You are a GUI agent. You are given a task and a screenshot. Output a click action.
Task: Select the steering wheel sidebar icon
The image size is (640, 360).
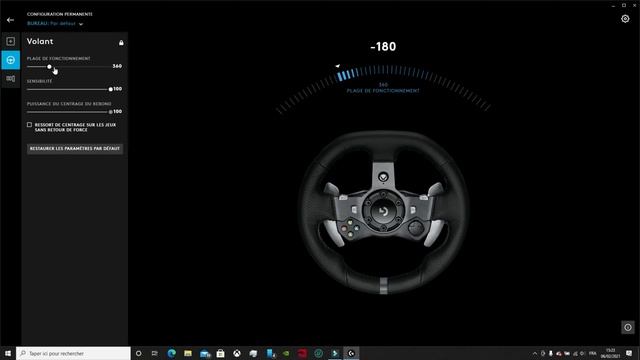tap(11, 60)
